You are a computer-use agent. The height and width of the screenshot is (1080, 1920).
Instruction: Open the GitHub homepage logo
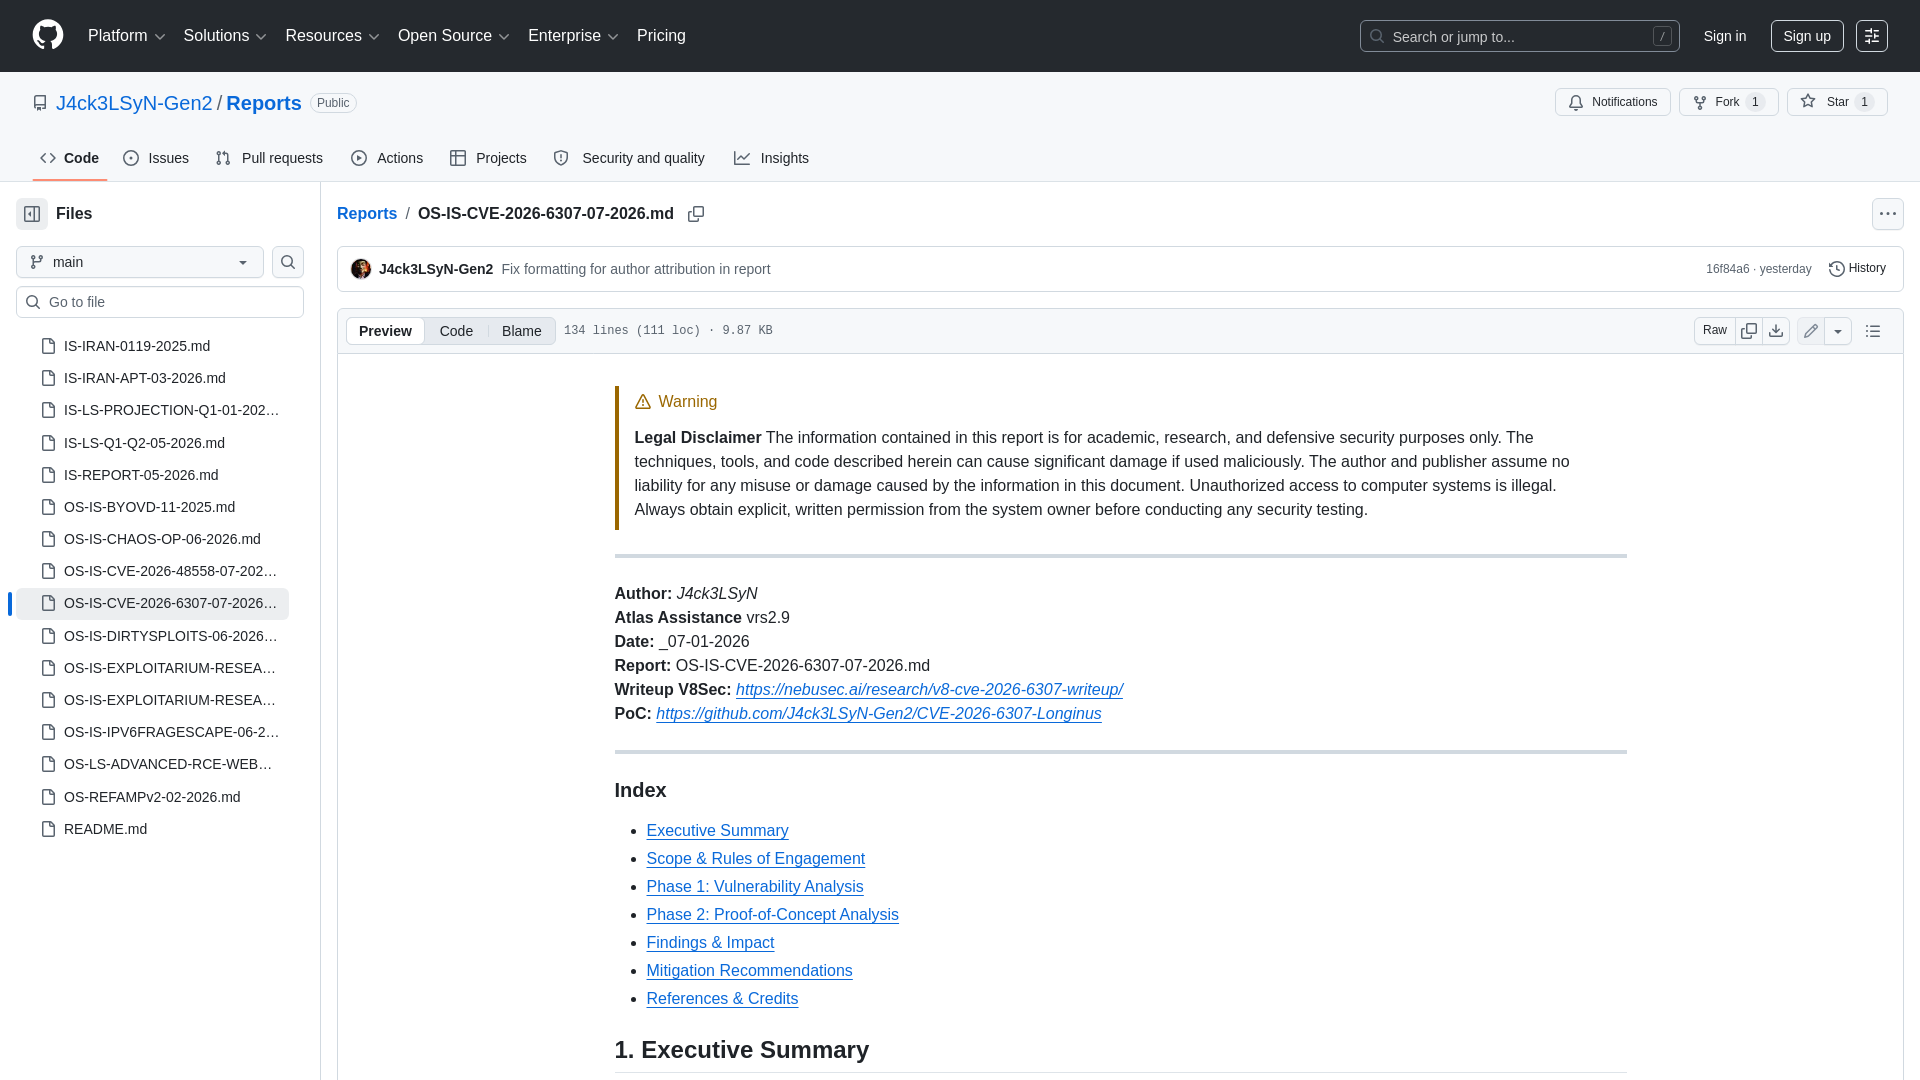tap(48, 35)
